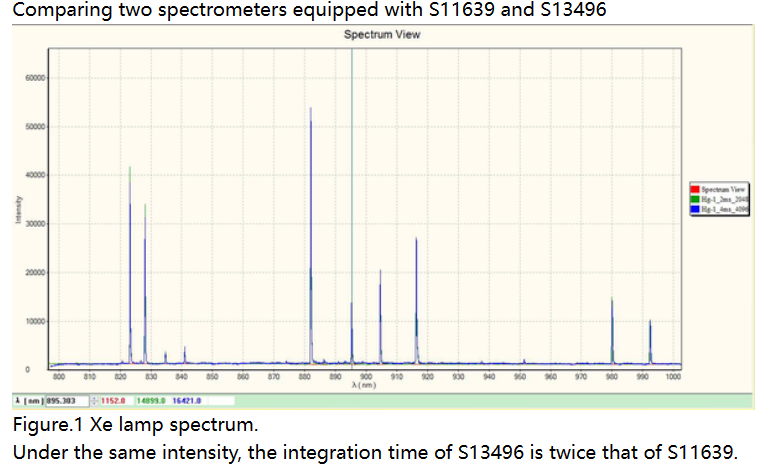Click the 1000 x-axis tick label
Viewport: 770px width, 473px height.
click(x=673, y=377)
